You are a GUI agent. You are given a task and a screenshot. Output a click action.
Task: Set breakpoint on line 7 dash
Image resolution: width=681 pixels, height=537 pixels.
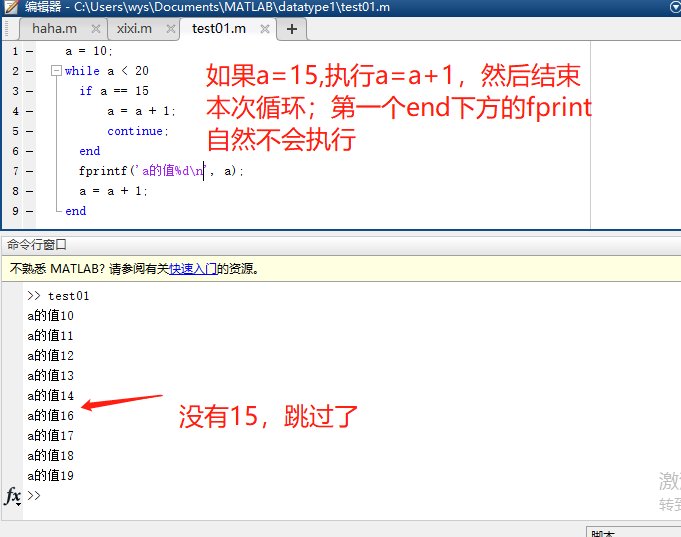click(x=30, y=171)
